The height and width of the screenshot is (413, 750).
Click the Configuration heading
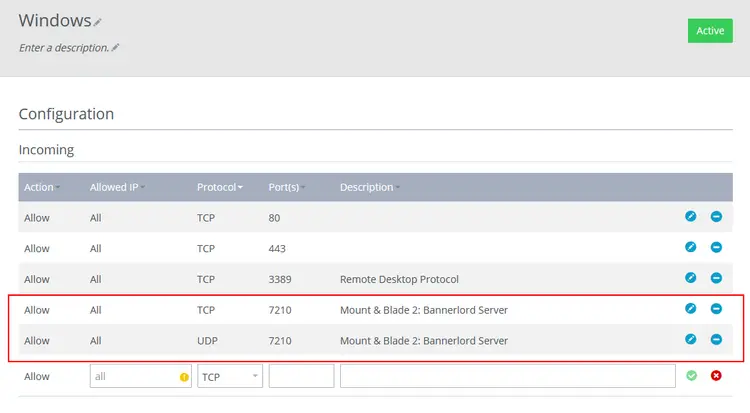[x=66, y=114]
